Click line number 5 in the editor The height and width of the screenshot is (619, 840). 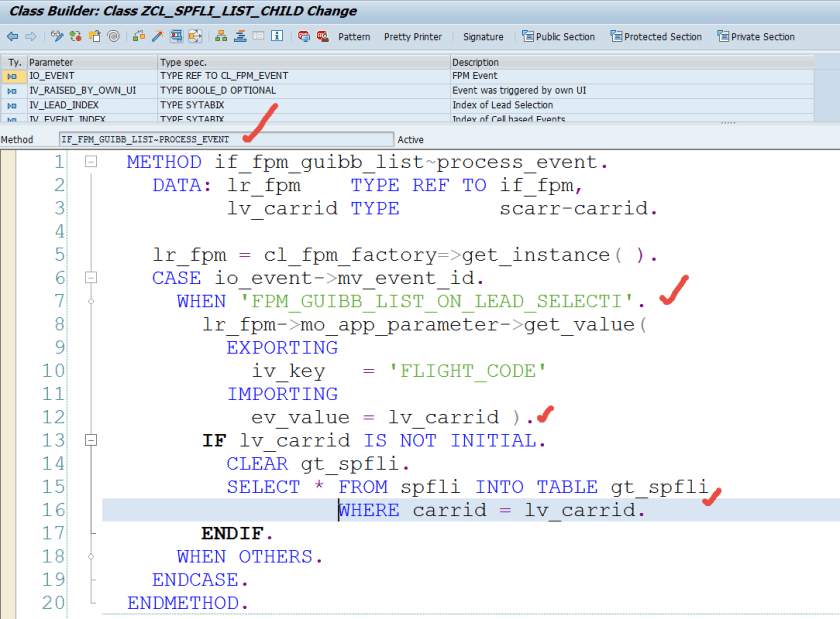tap(59, 255)
